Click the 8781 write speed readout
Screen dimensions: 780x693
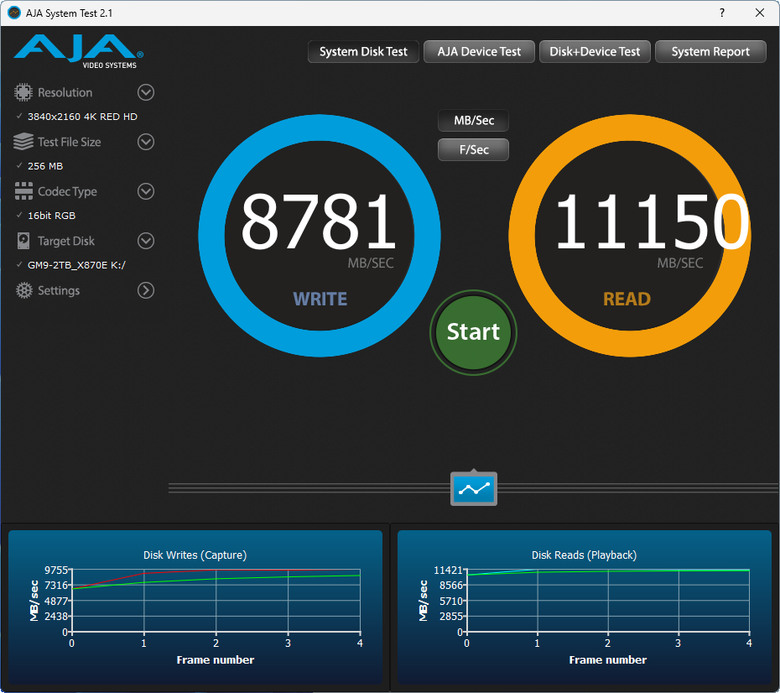pos(318,221)
